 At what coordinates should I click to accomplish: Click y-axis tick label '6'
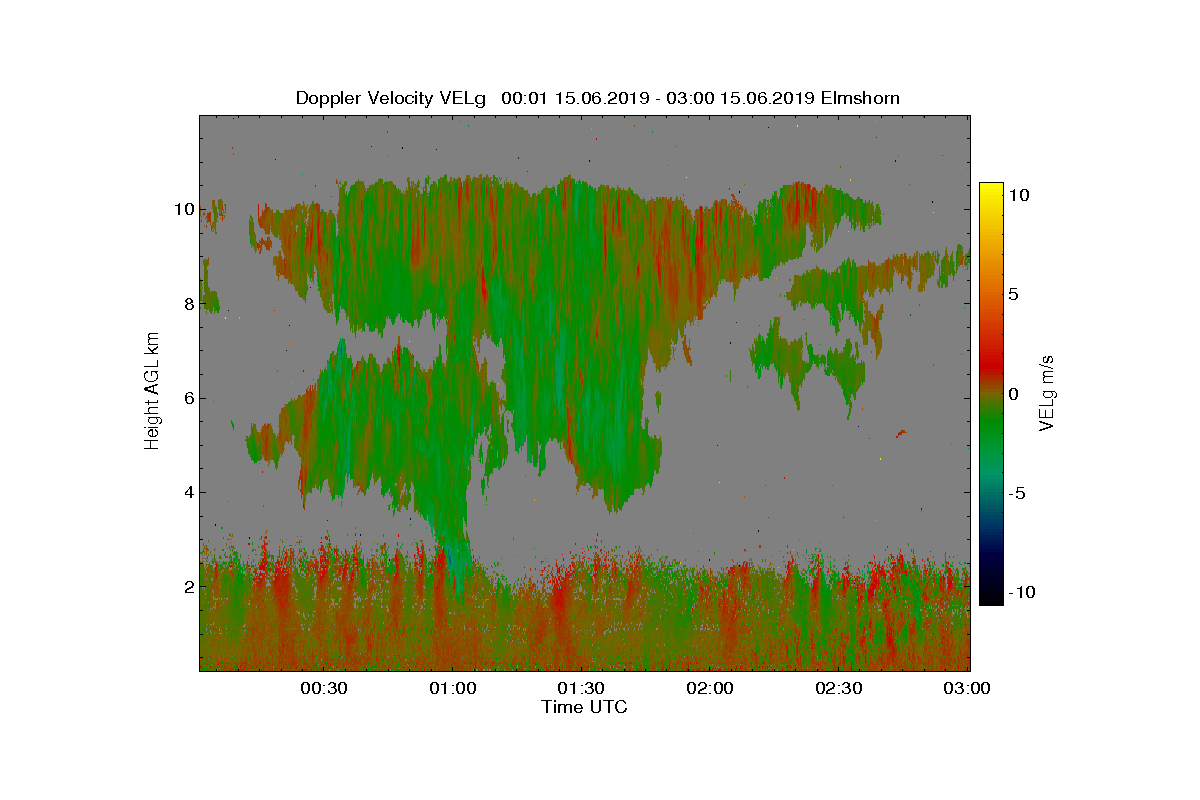coord(187,398)
